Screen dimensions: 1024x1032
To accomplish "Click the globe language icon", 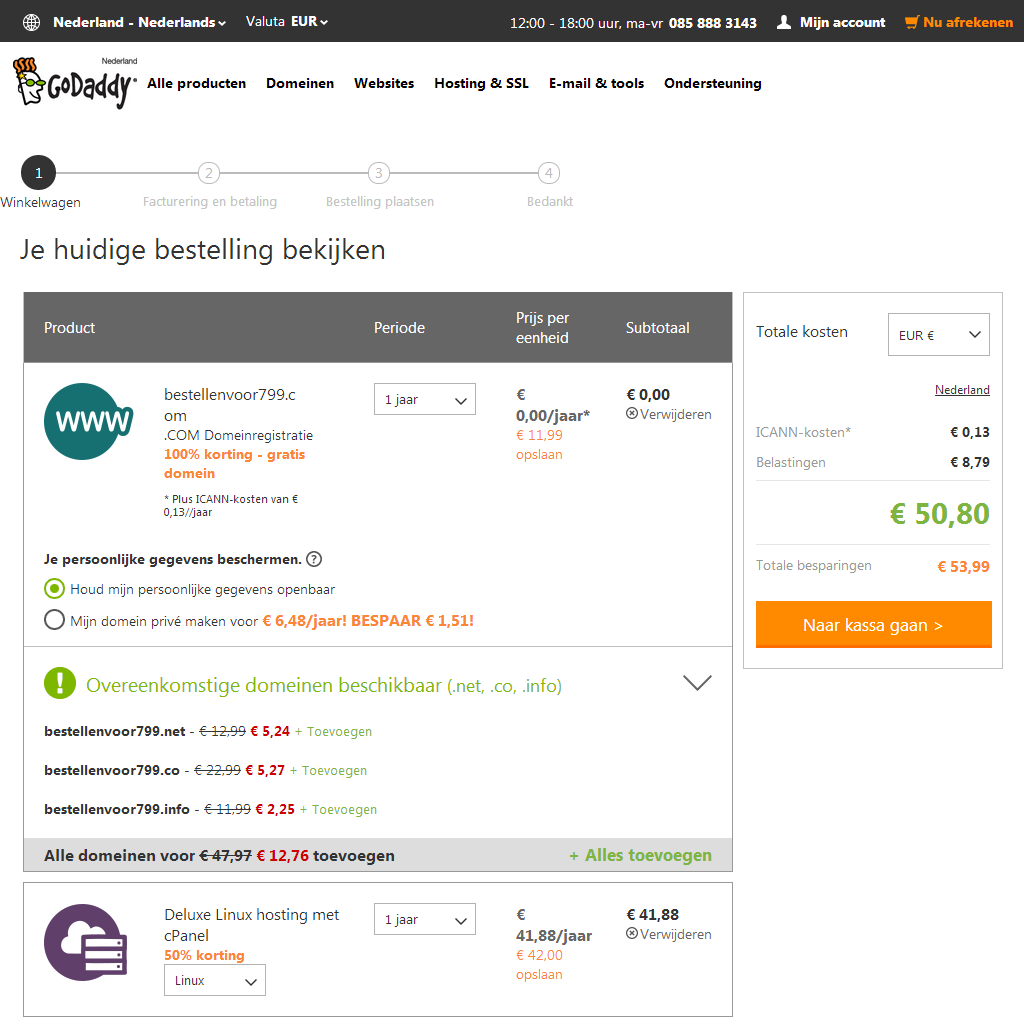I will tap(31, 22).
